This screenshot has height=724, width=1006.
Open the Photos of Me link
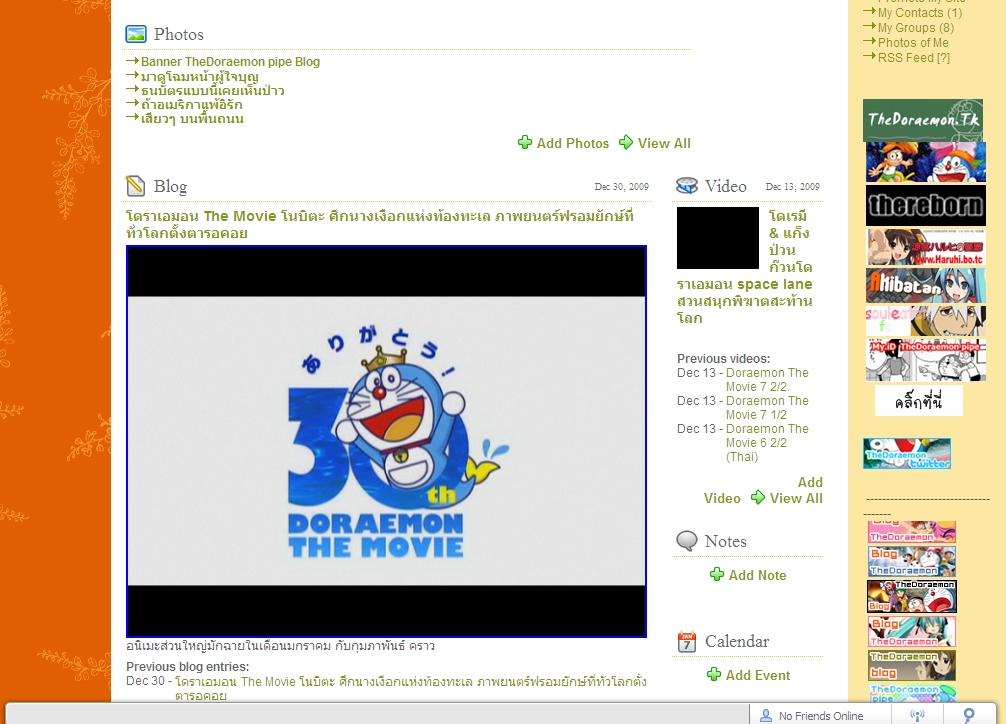[913, 43]
